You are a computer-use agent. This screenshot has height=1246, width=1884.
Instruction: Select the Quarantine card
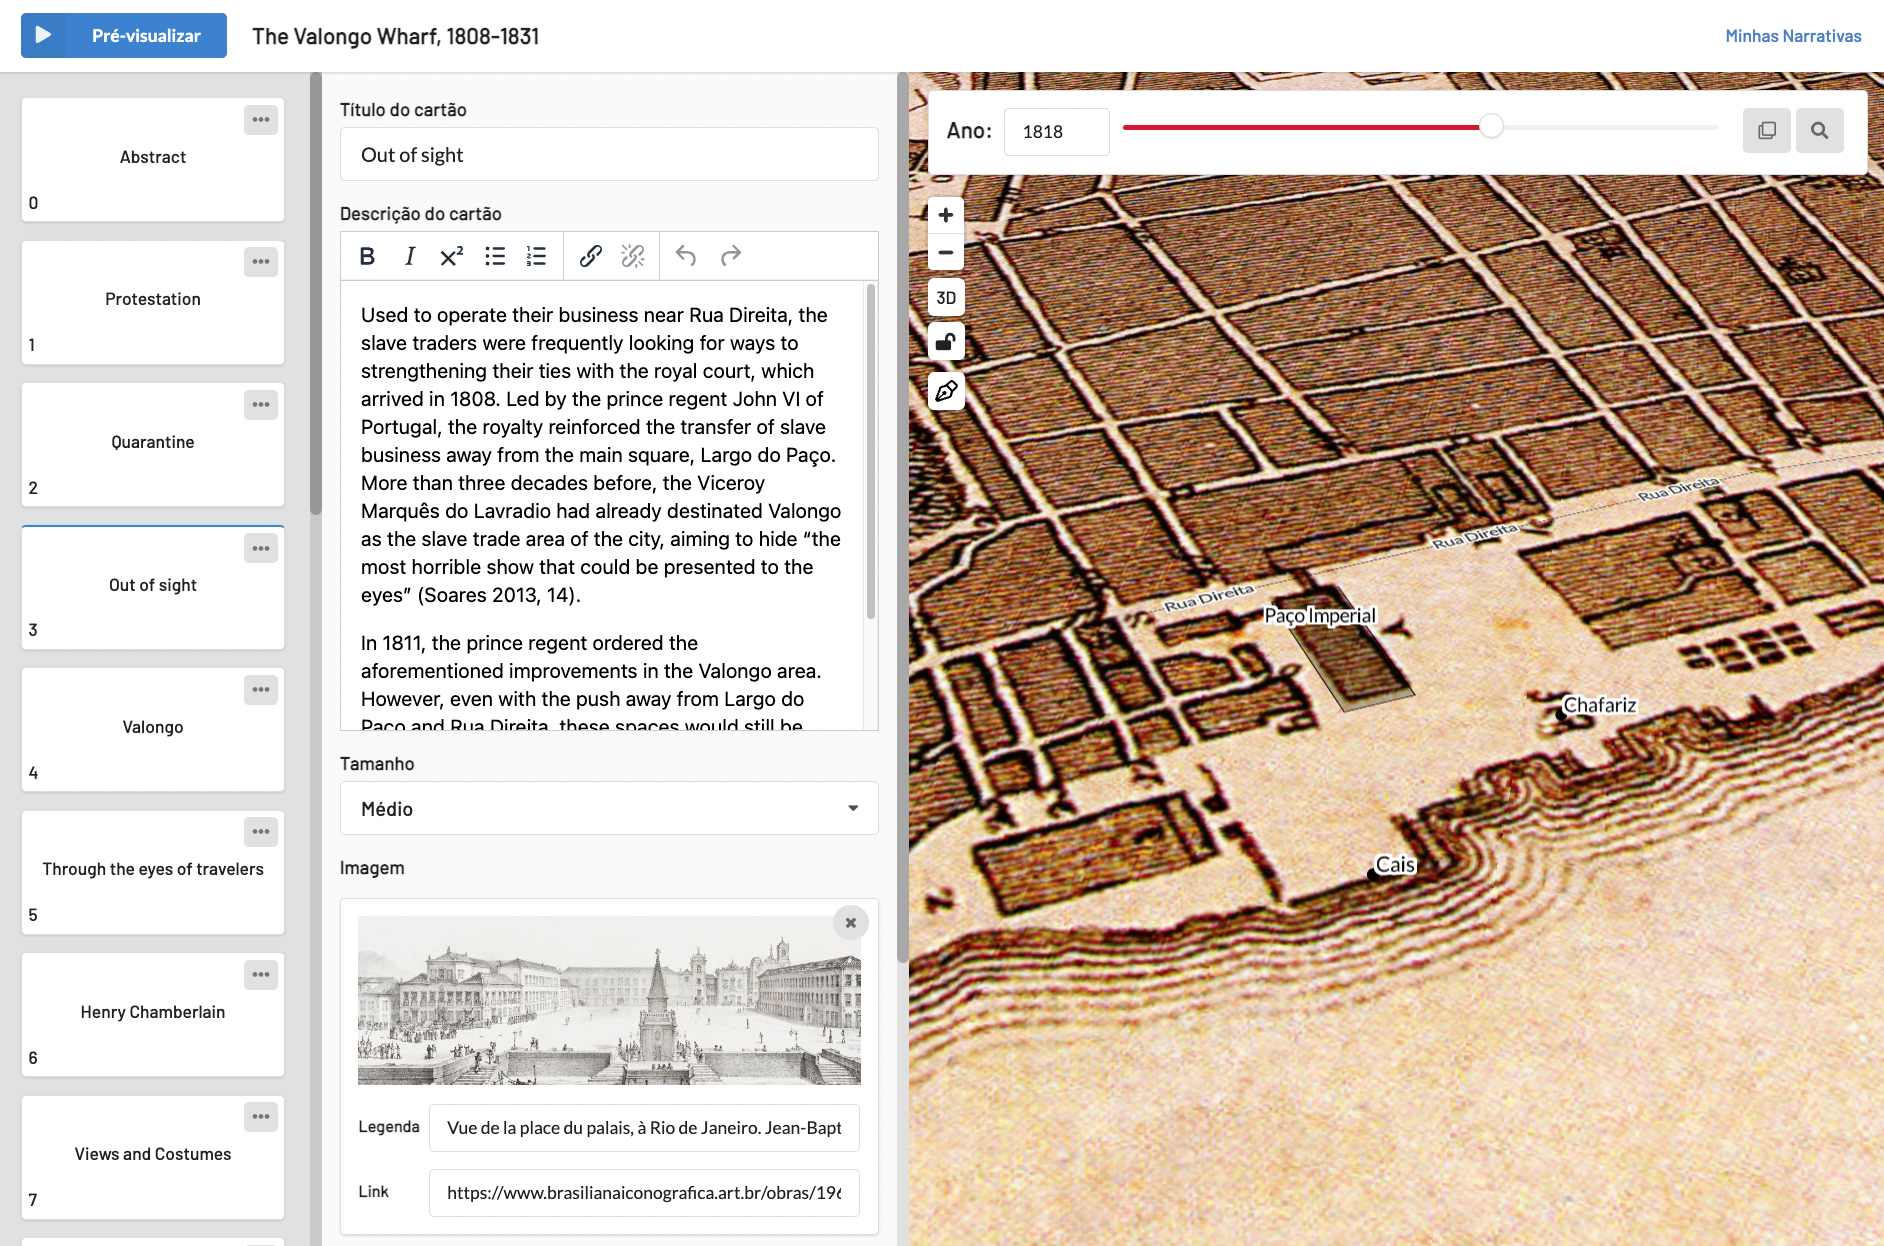coord(153,444)
